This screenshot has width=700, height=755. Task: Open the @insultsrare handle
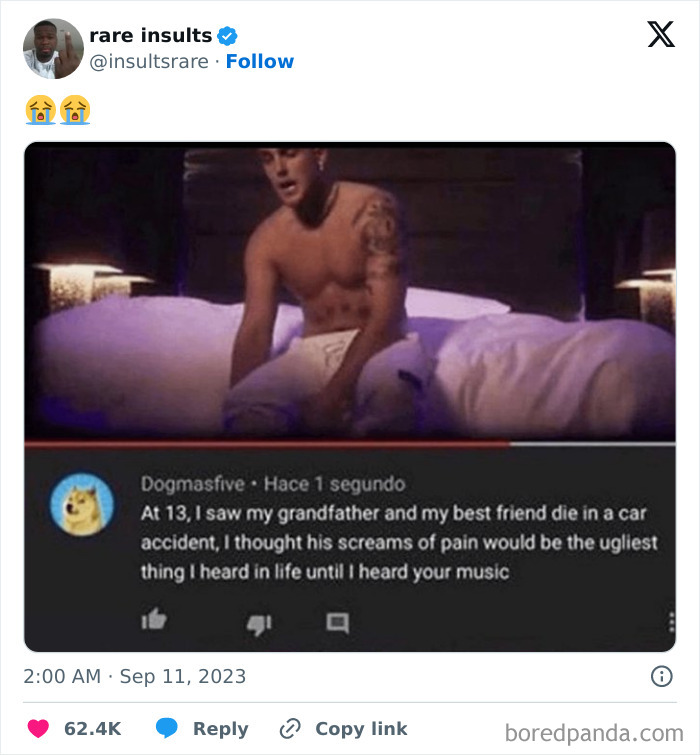pos(149,62)
